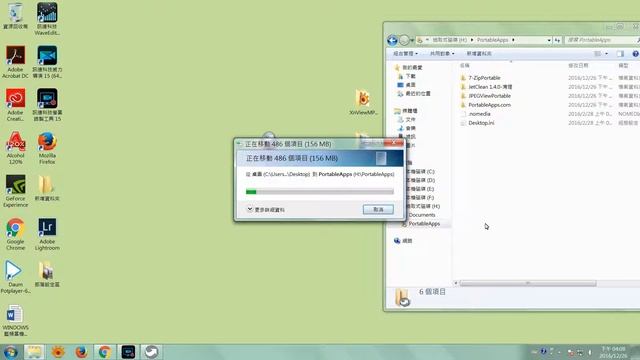Select the folder icon right of GeForce Experience
Viewport: 640px width, 360px height.
point(47,188)
